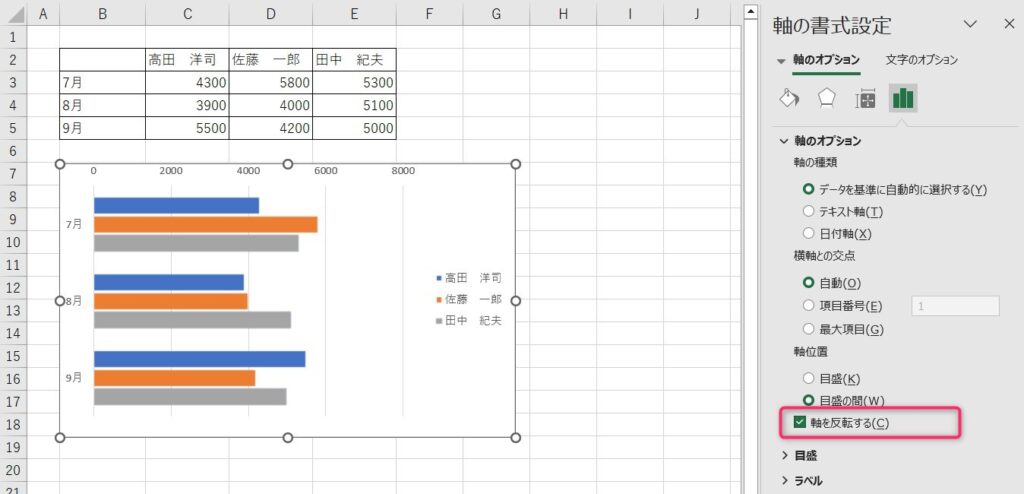The image size is (1024, 494).
Task: Open the Size & Properties icon tab
Action: (865, 98)
